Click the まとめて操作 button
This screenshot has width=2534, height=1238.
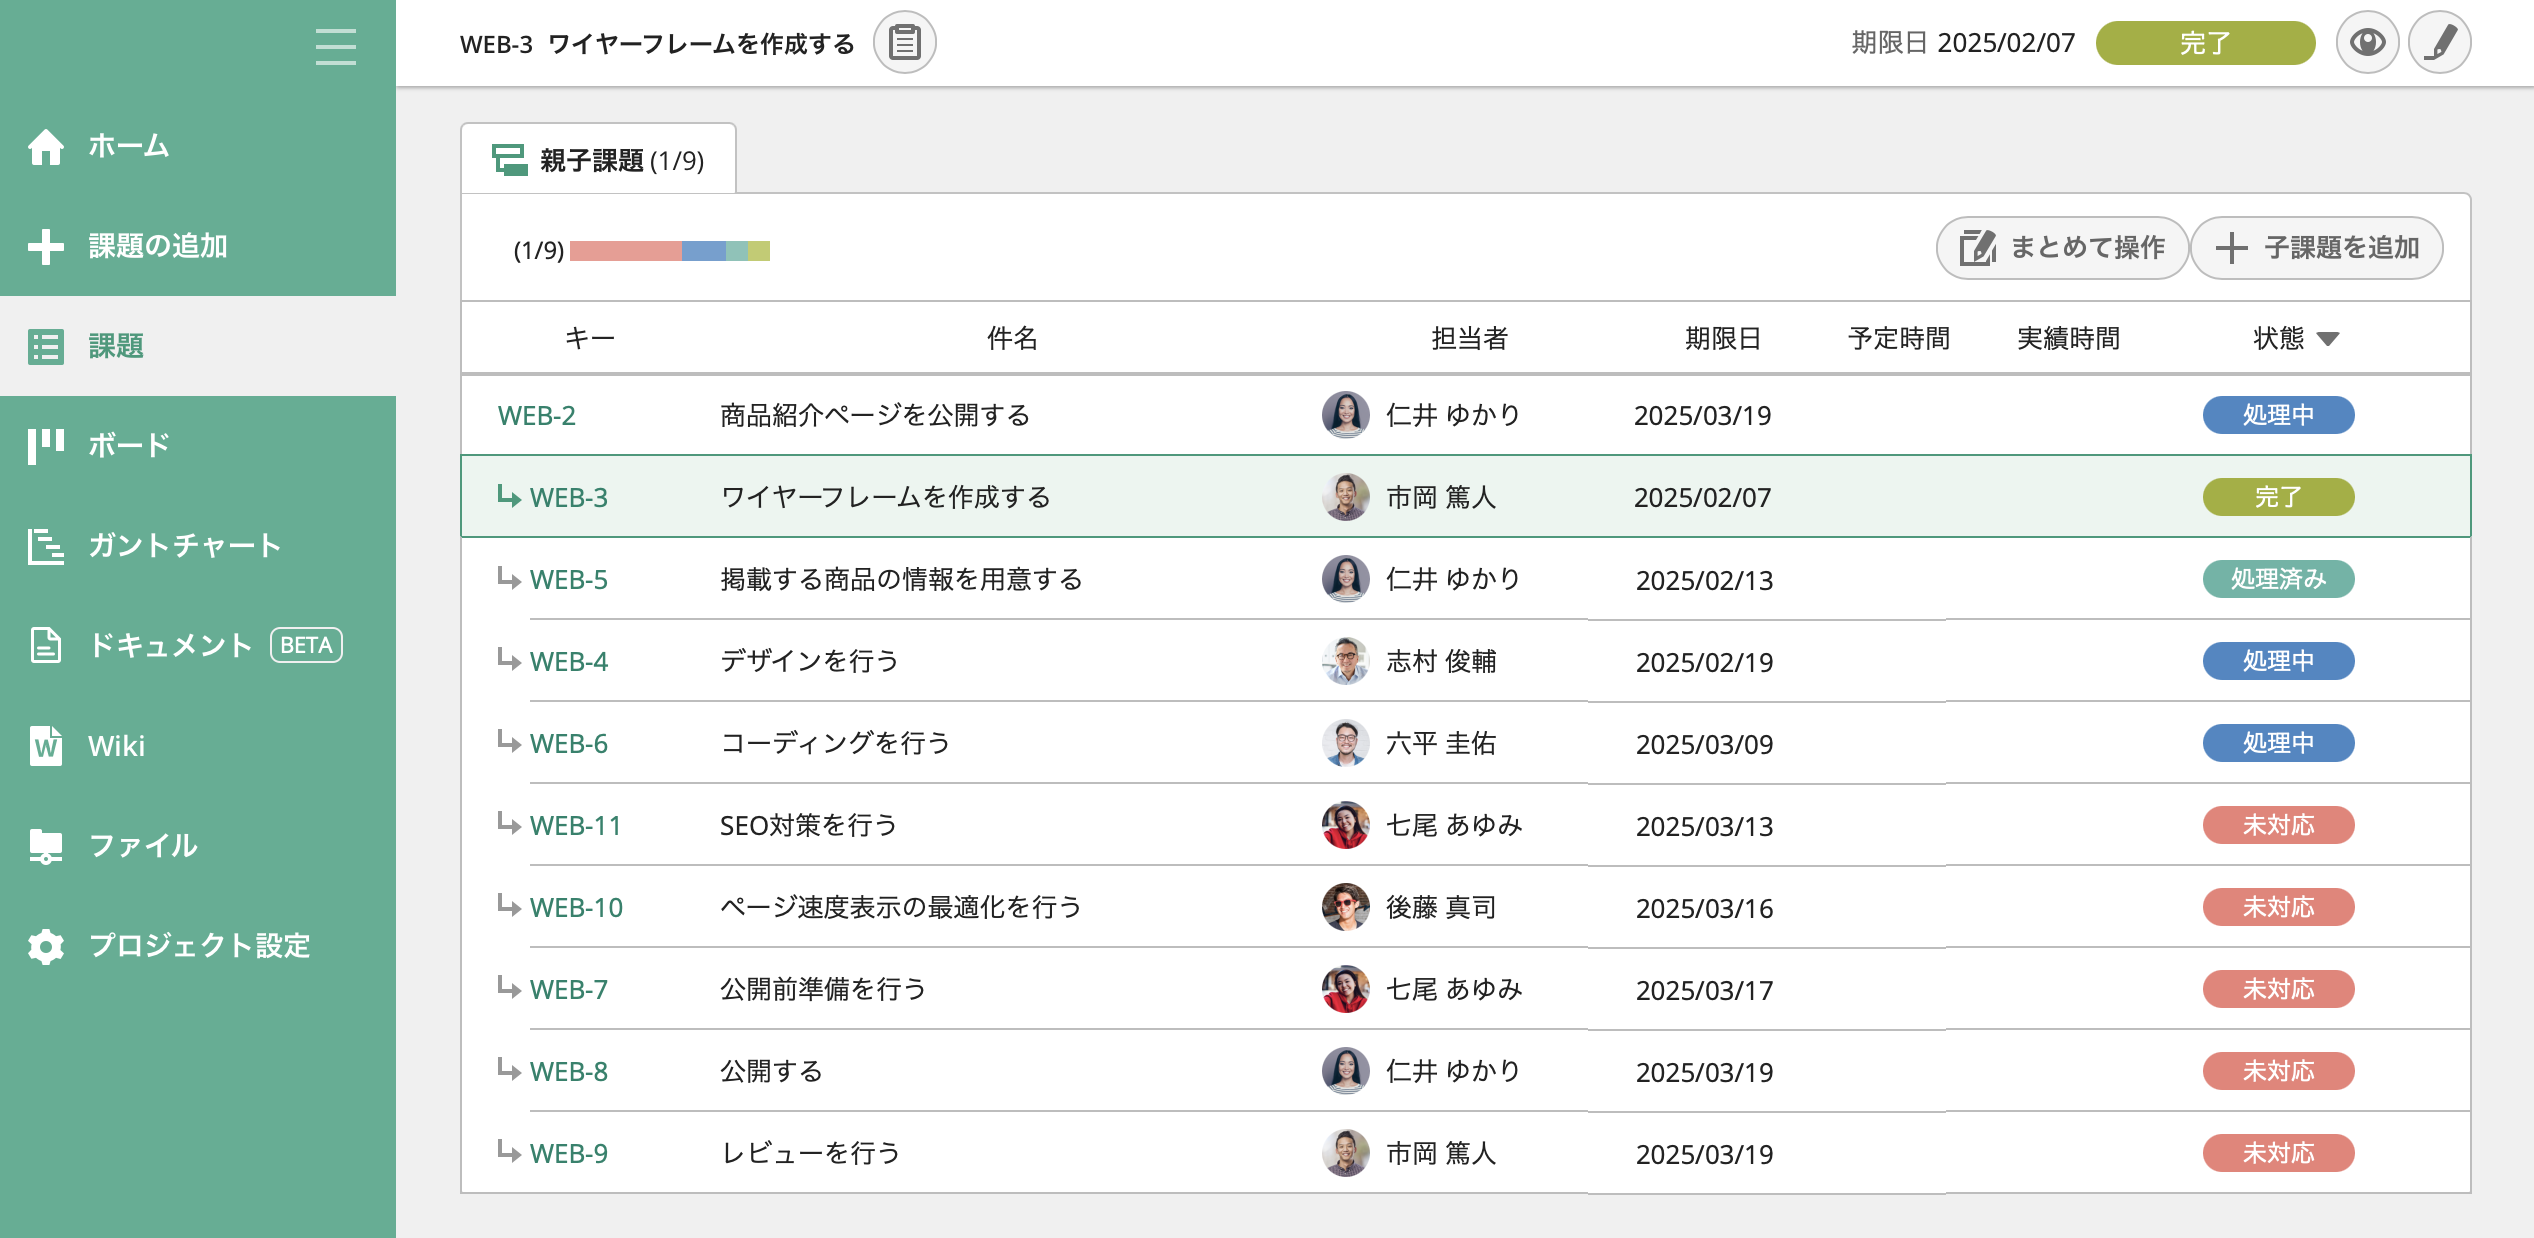pos(2062,248)
